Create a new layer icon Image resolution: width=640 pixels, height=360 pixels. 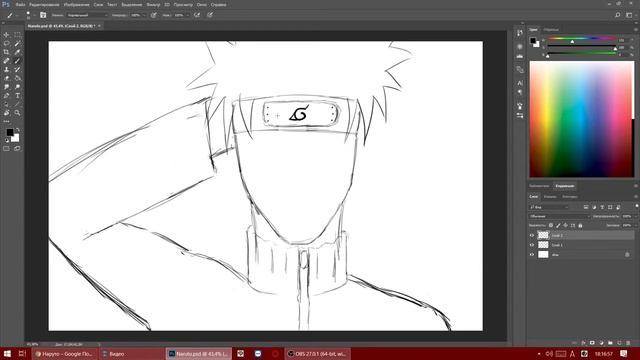[619, 343]
